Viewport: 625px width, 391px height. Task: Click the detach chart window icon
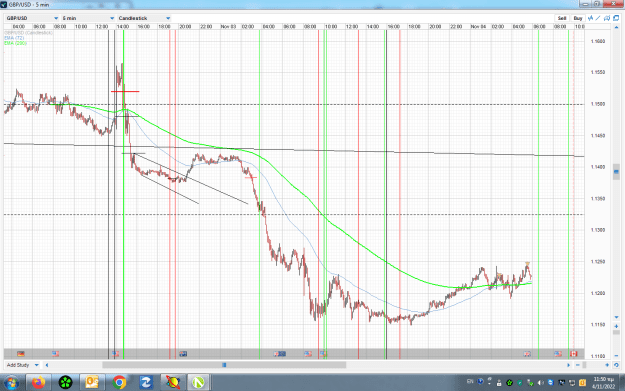616,18
